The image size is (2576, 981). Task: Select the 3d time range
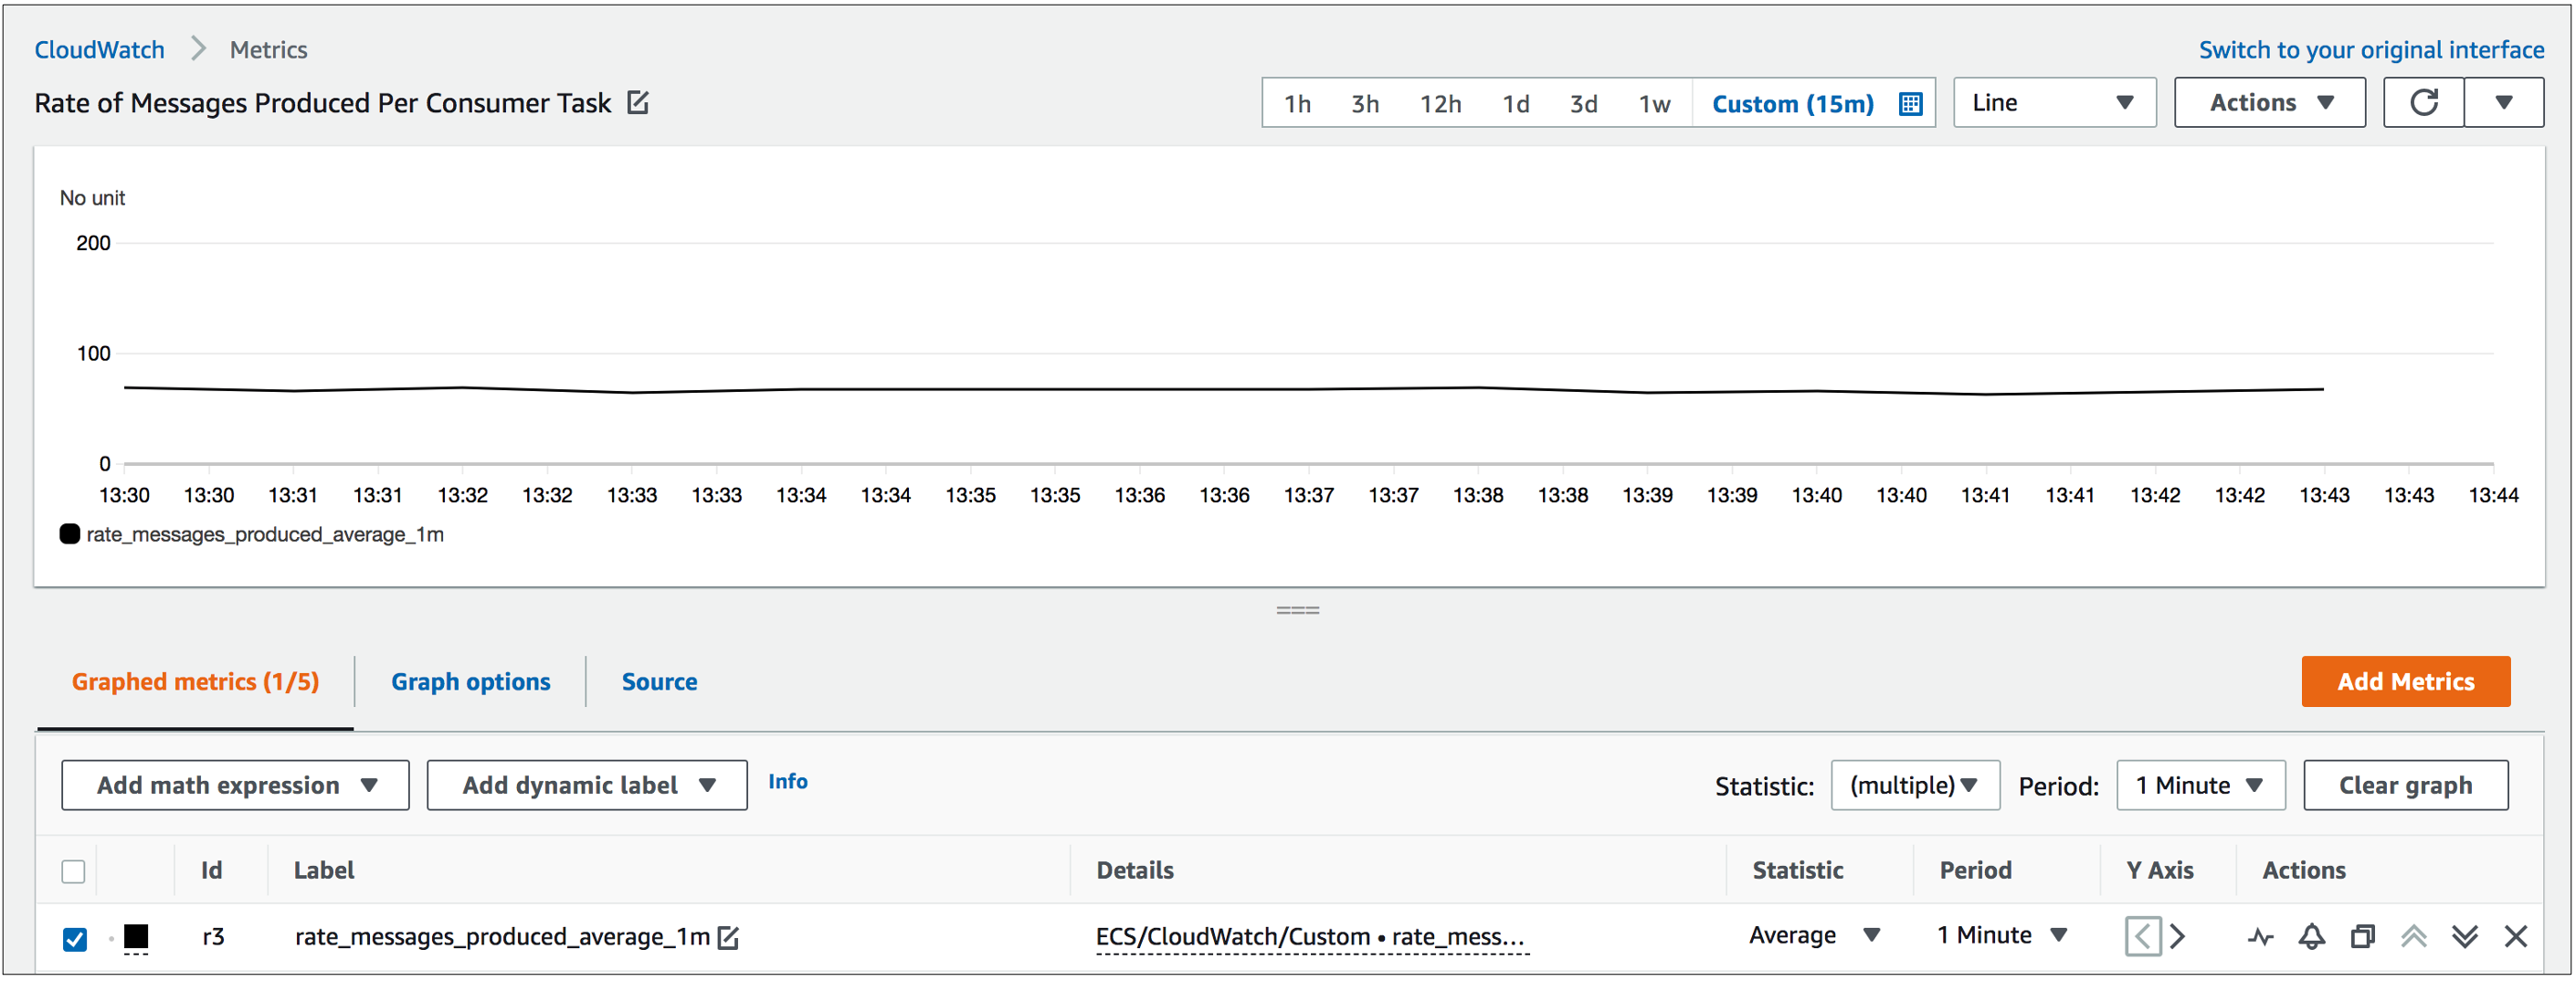(x=1583, y=104)
